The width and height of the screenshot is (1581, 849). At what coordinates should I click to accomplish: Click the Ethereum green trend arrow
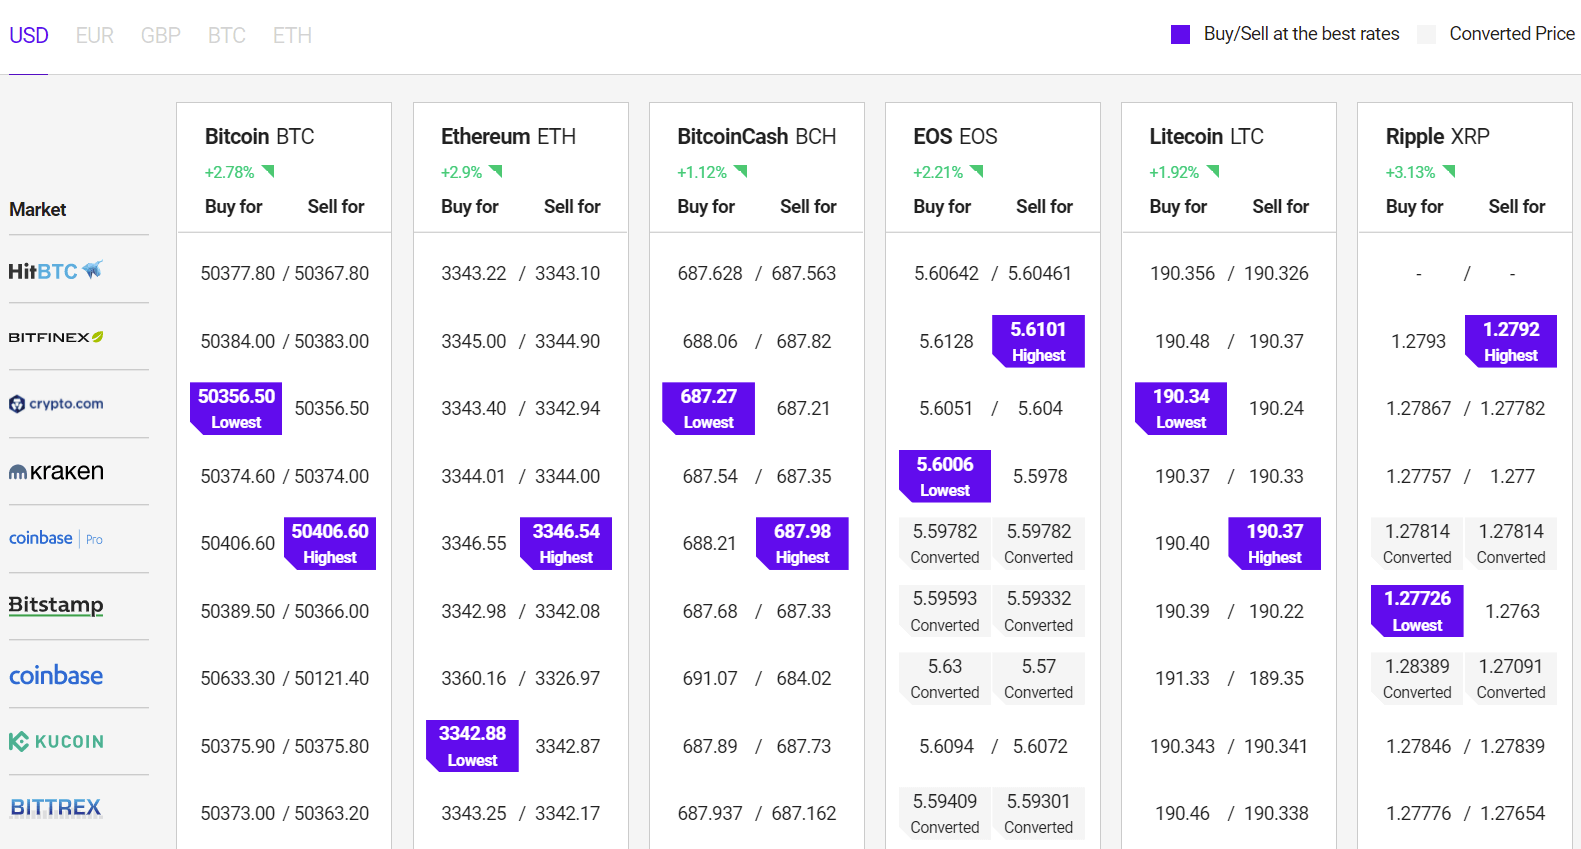click(496, 172)
